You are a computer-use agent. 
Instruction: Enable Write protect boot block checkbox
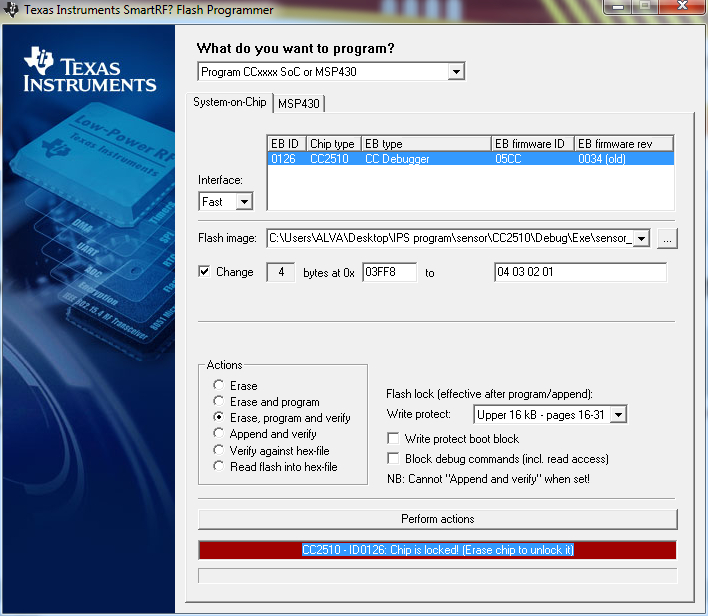(393, 439)
